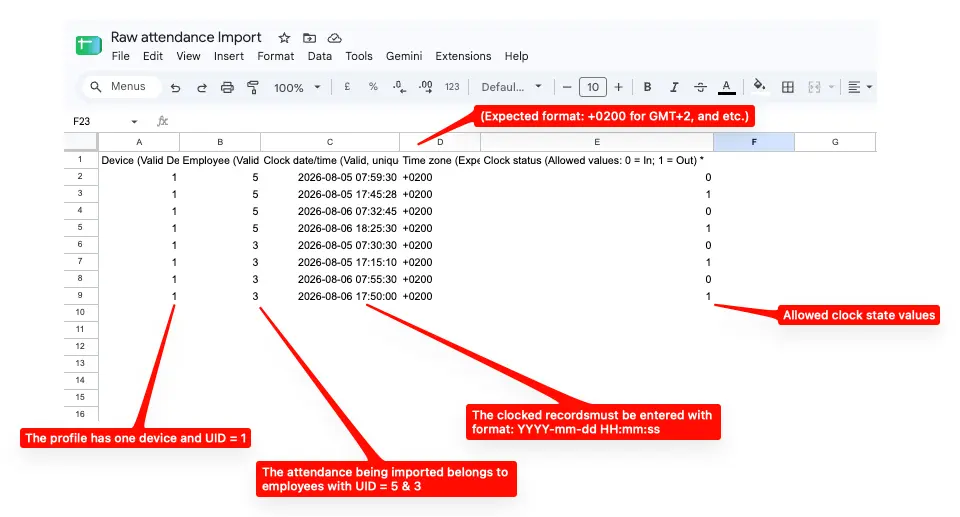The height and width of the screenshot is (517, 960).
Task: Print the spreadsheet
Action: point(227,88)
